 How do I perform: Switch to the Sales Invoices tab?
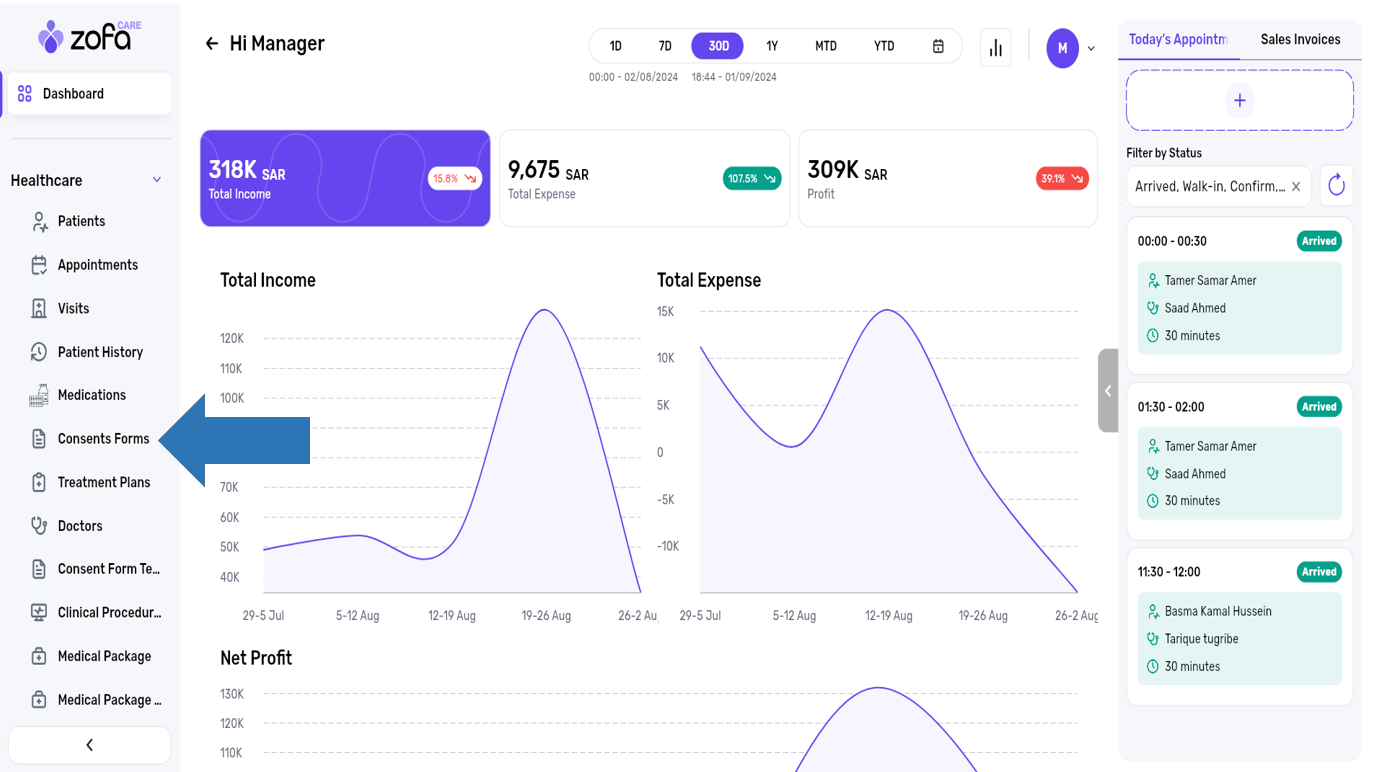(x=1300, y=40)
